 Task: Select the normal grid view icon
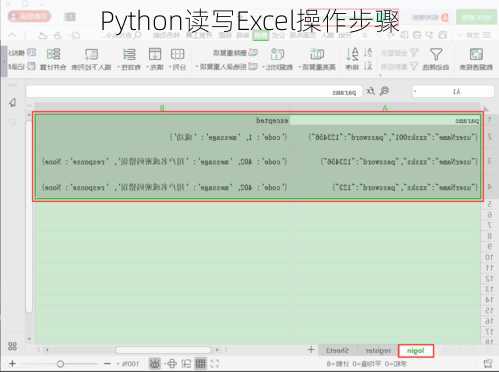point(200,363)
